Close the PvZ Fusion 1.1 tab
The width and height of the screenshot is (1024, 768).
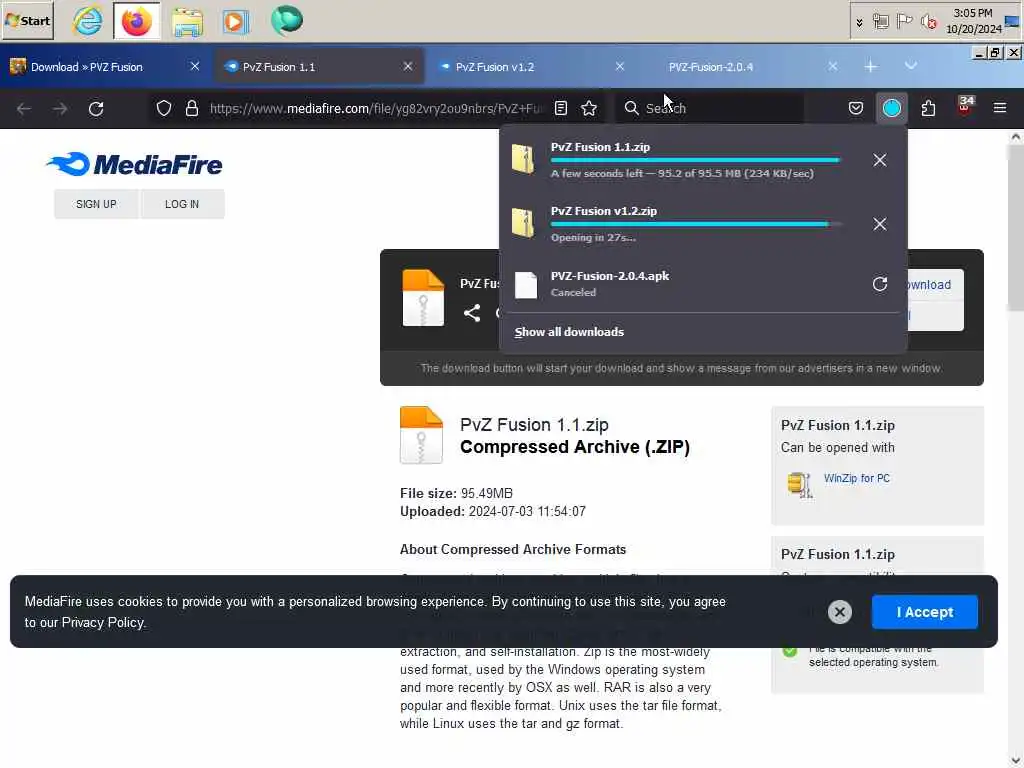(x=408, y=67)
